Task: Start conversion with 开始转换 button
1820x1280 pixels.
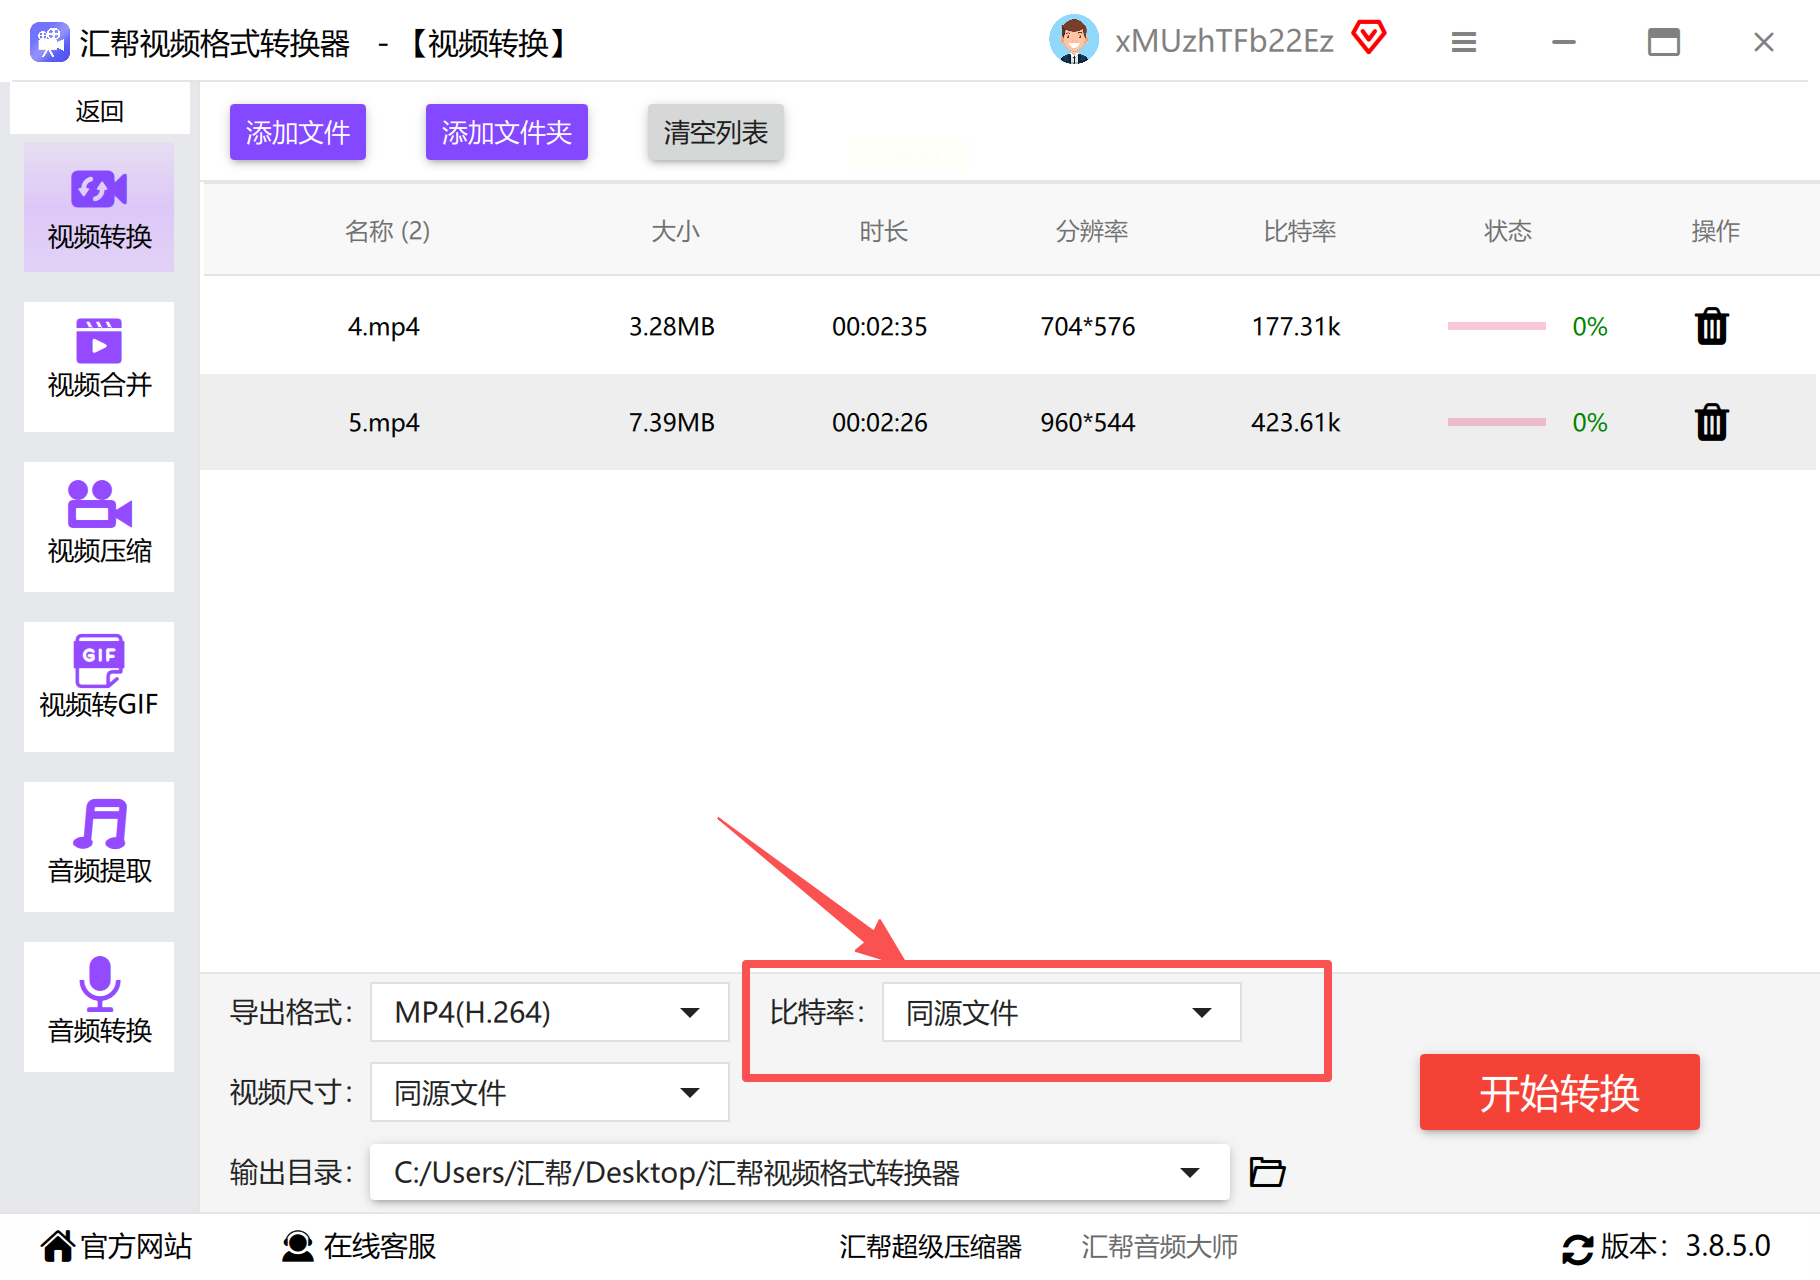Action: [x=1559, y=1092]
